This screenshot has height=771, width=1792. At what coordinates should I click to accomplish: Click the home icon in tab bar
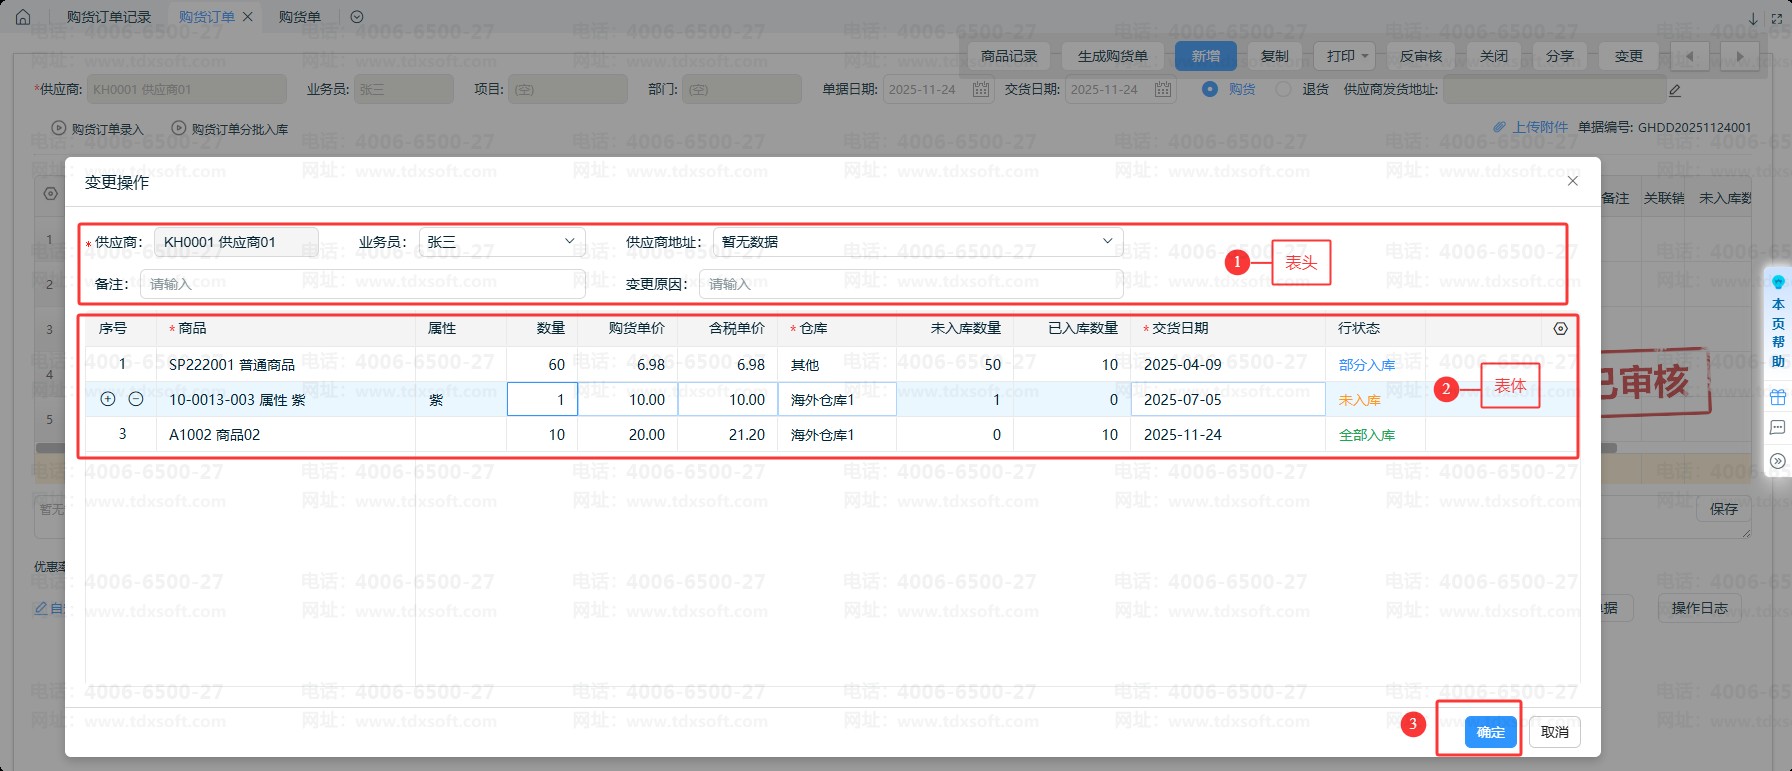(x=23, y=17)
